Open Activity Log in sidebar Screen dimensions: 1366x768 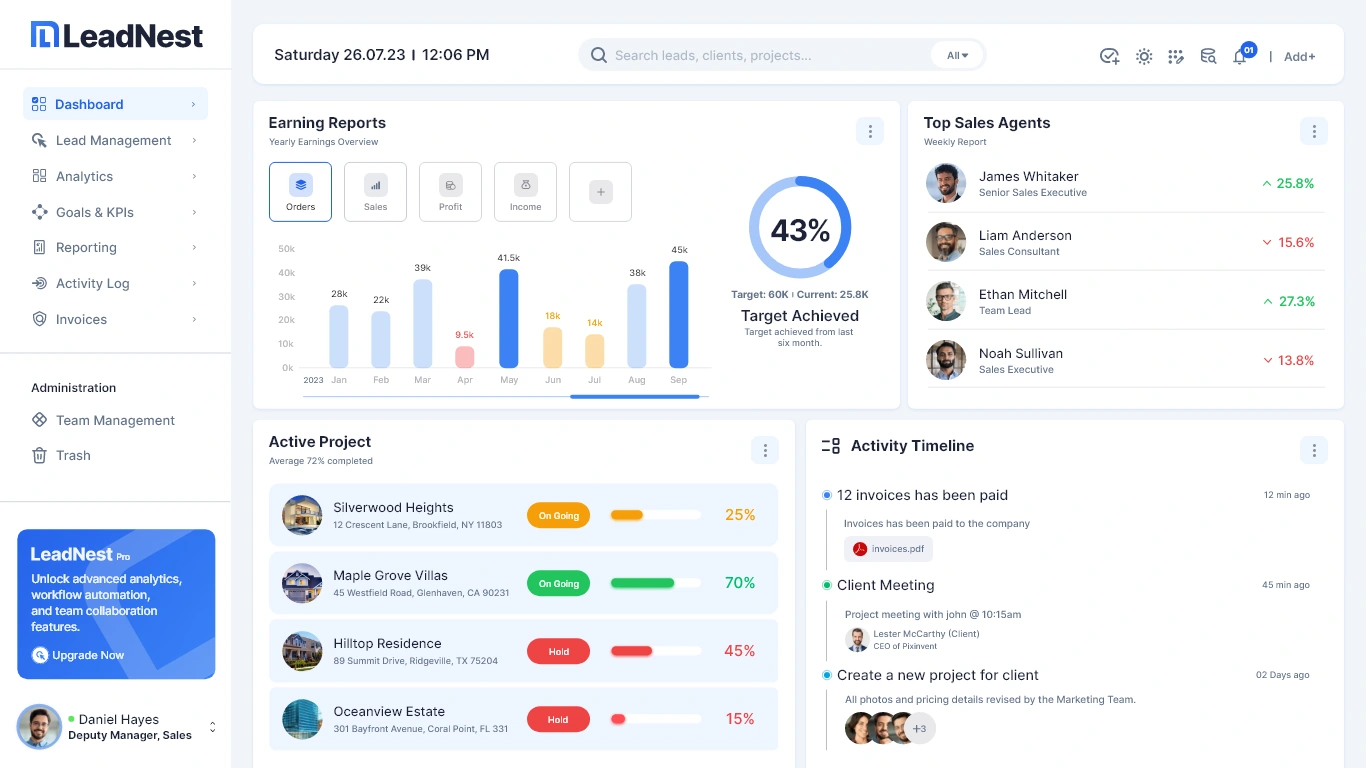point(115,283)
